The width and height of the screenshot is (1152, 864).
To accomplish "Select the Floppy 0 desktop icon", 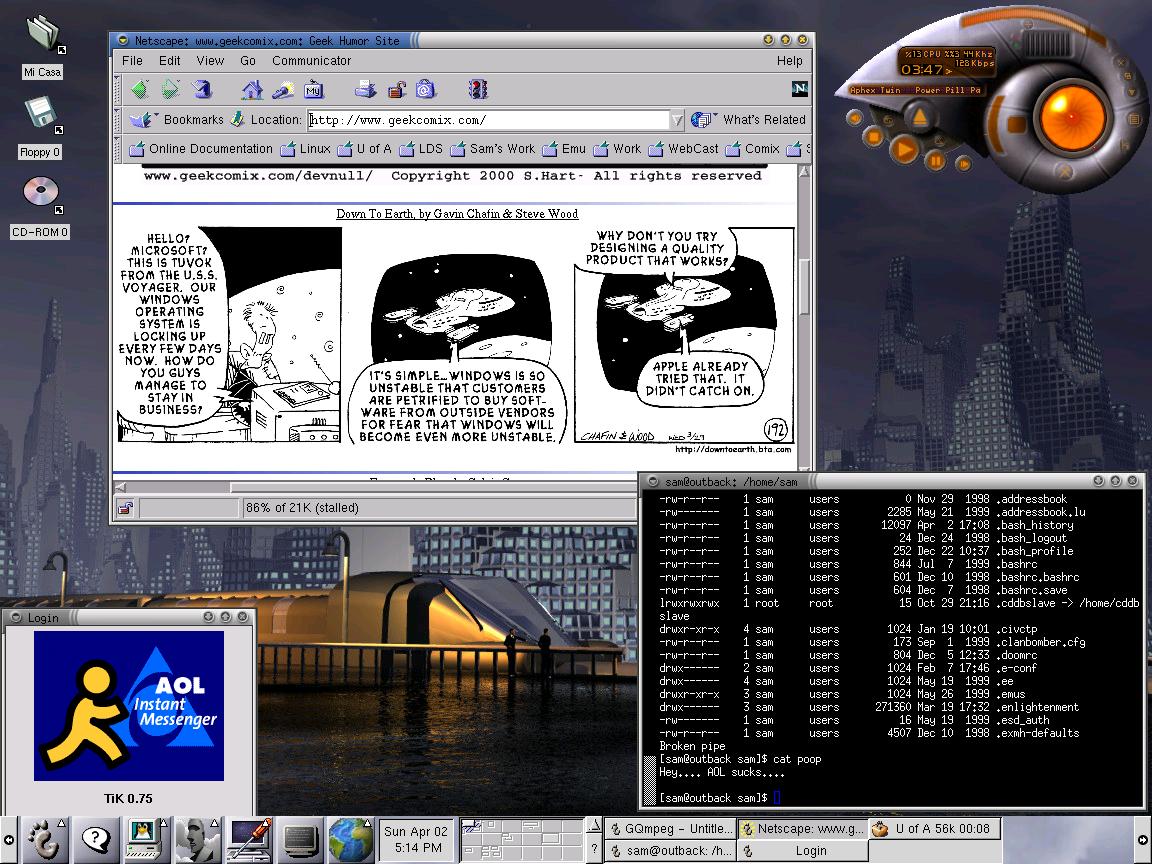I will click(x=40, y=128).
